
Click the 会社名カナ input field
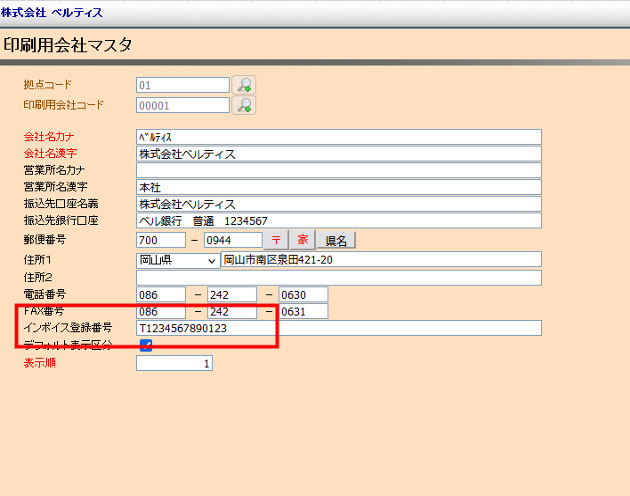[x=338, y=137]
